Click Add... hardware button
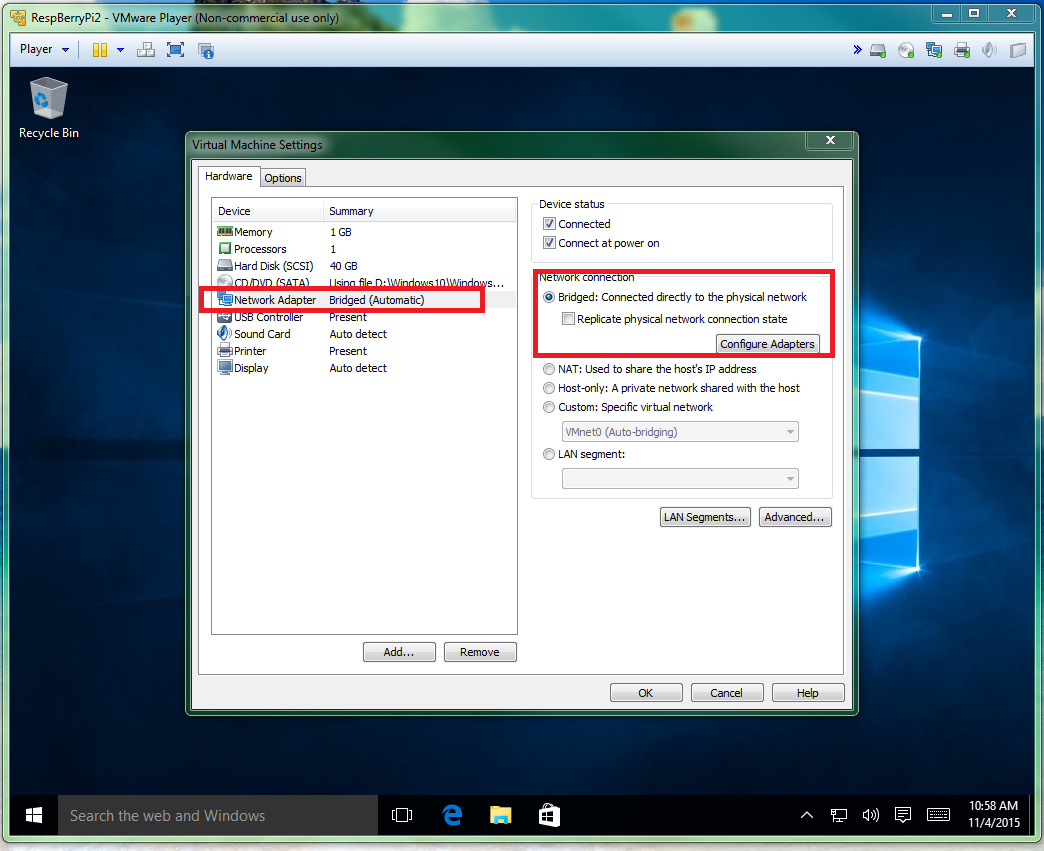This screenshot has height=851, width=1044. click(x=399, y=652)
